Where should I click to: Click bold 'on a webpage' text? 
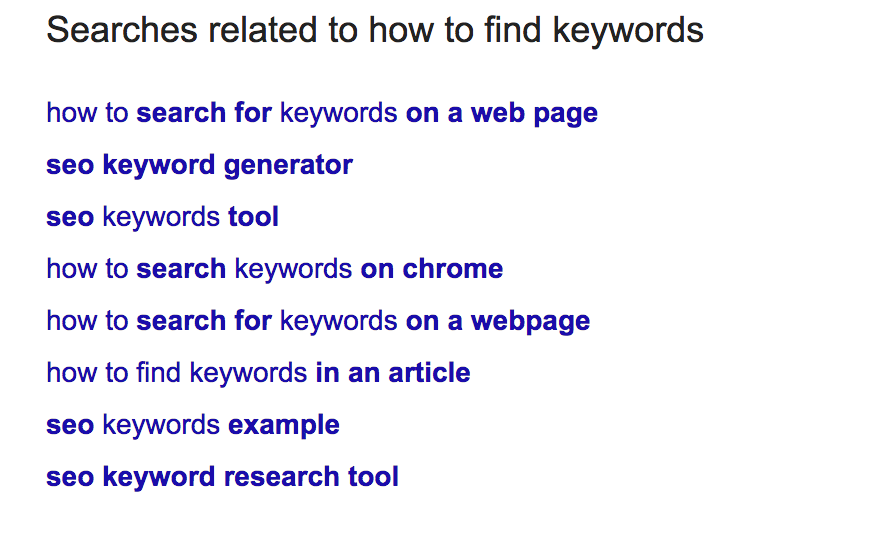(498, 322)
